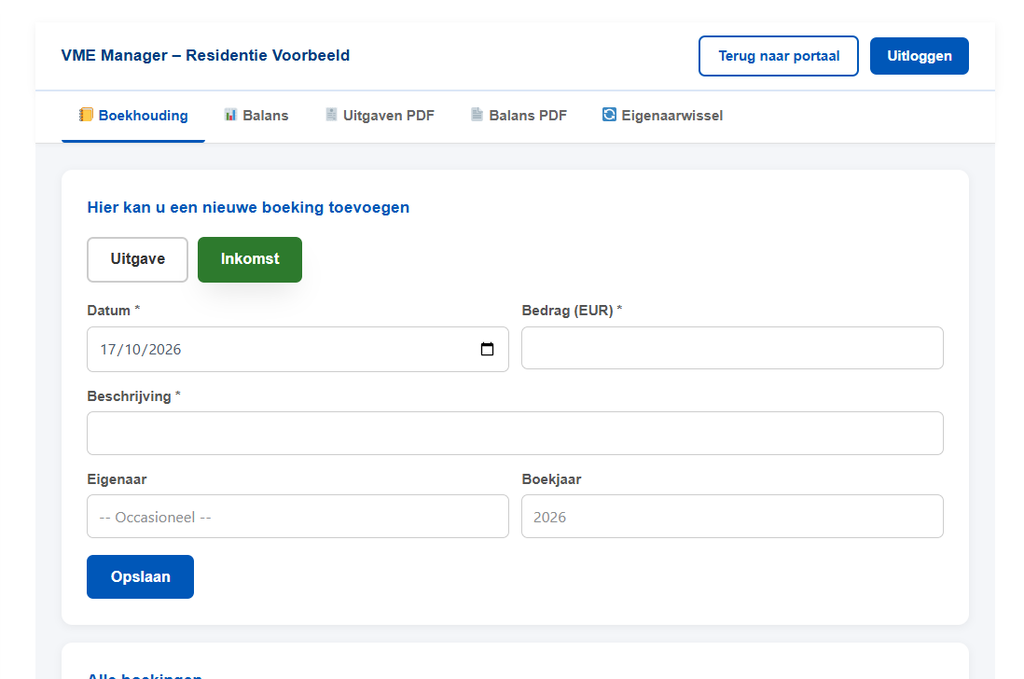Open the Uitgaven PDF tab

pos(380,116)
